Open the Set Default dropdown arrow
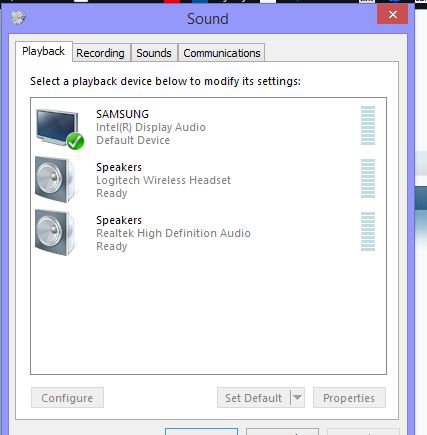 297,397
